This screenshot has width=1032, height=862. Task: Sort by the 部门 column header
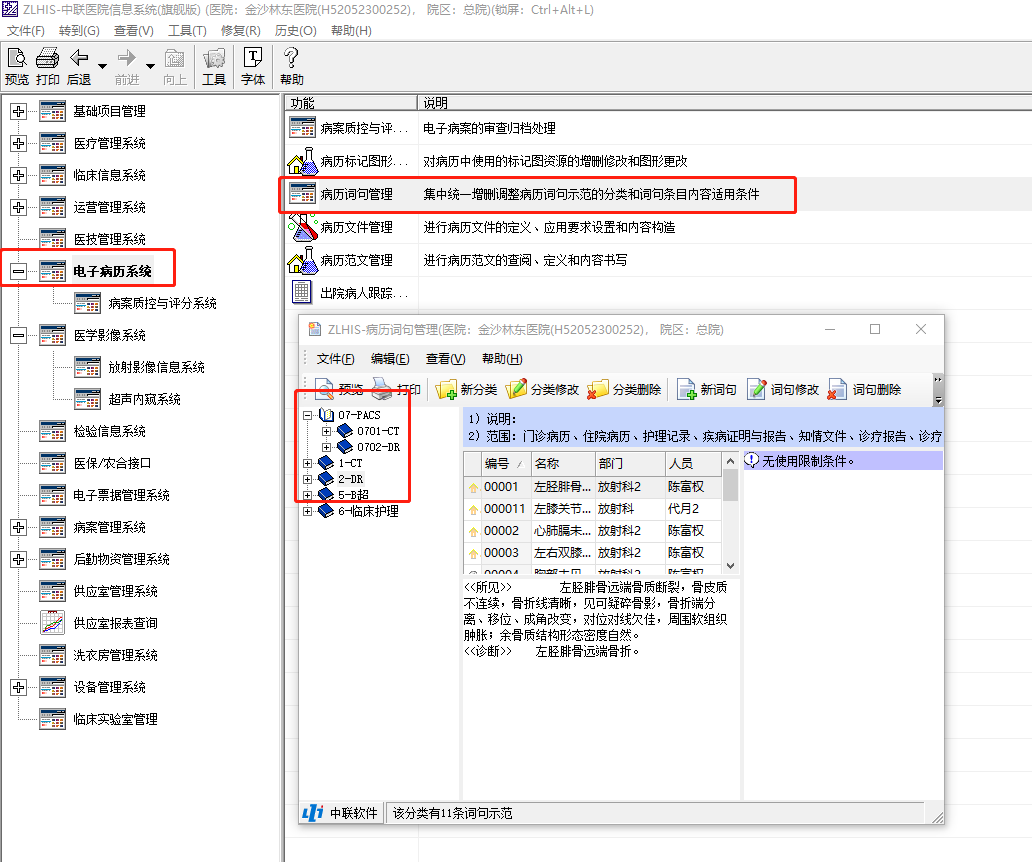click(x=631, y=464)
